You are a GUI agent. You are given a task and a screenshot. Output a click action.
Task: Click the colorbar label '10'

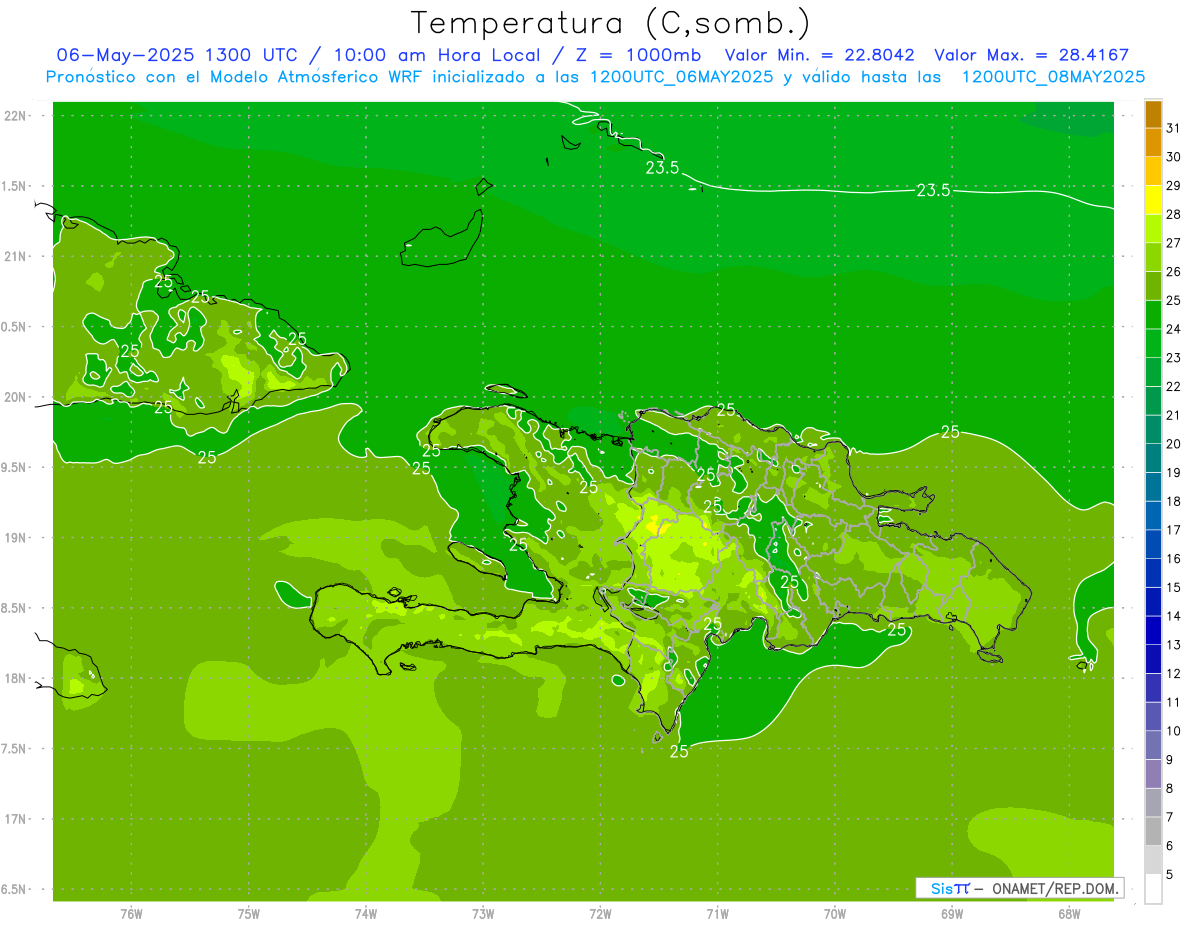click(1174, 731)
